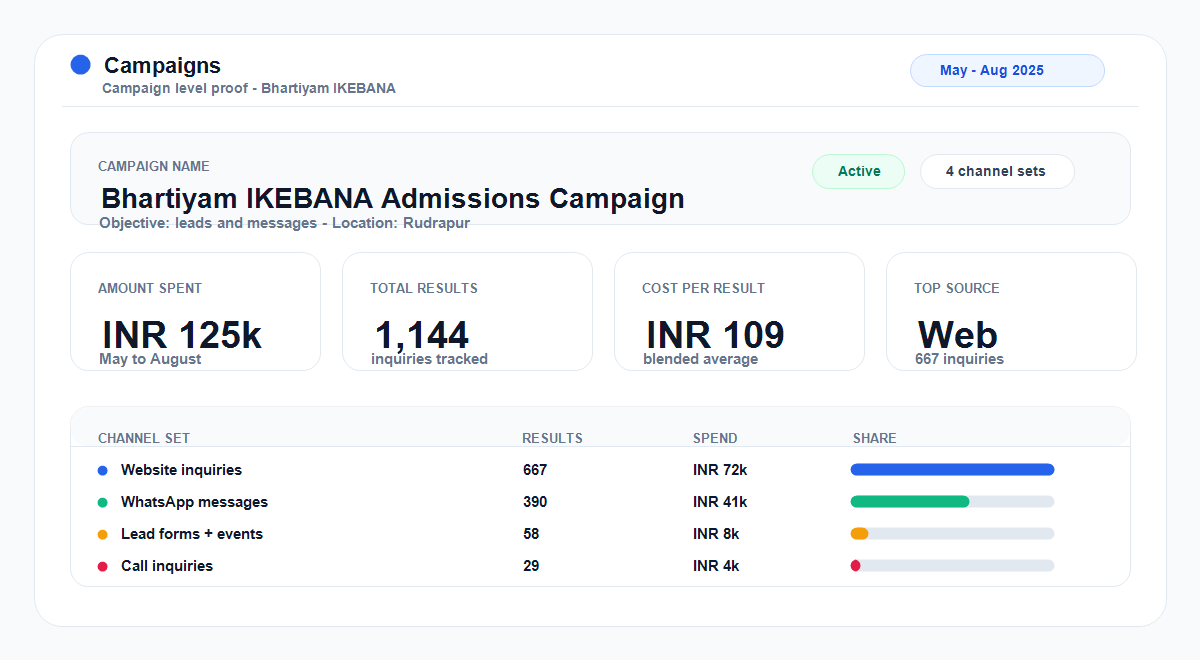
Task: Click the COST PER RESULT card label
Action: (703, 288)
